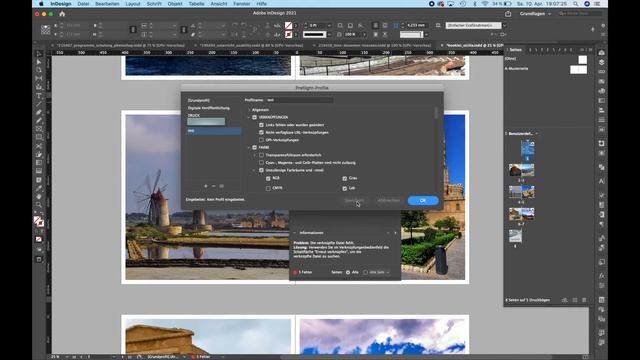Select the Type tool
The width and height of the screenshot is (640, 360).
pyautogui.click(x=39, y=96)
